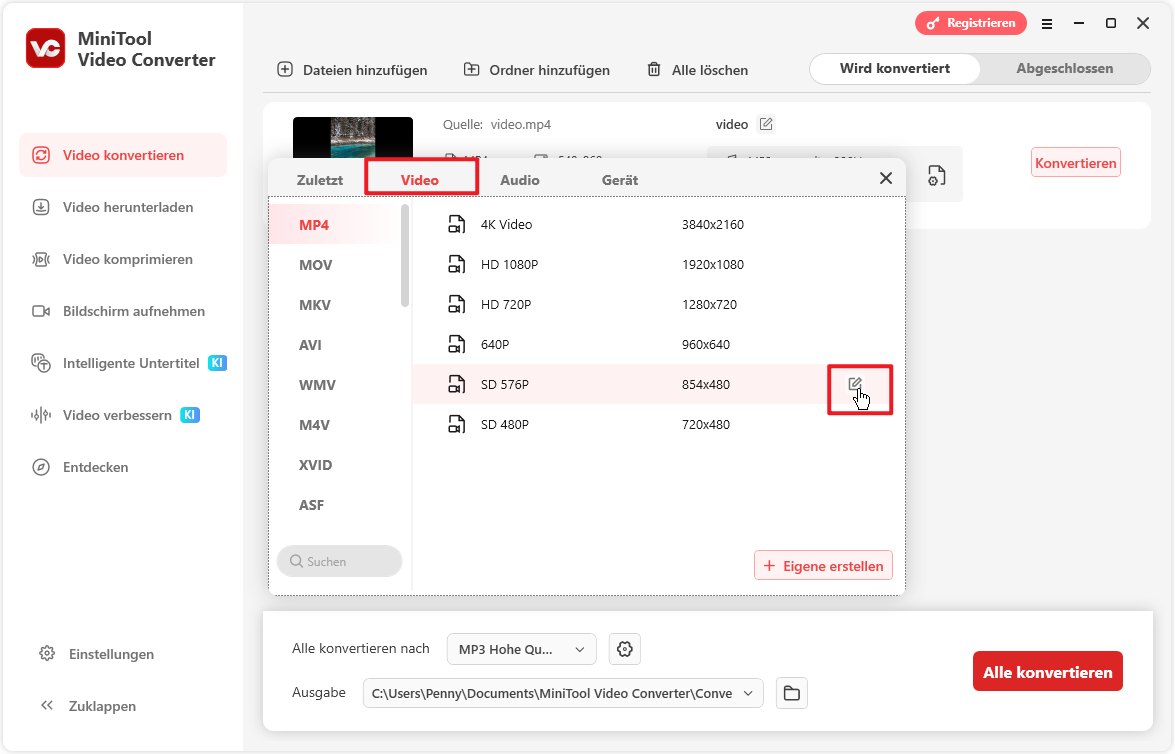Click the 960x640 resolution text
Viewport: 1175px width, 754px height.
click(x=706, y=345)
